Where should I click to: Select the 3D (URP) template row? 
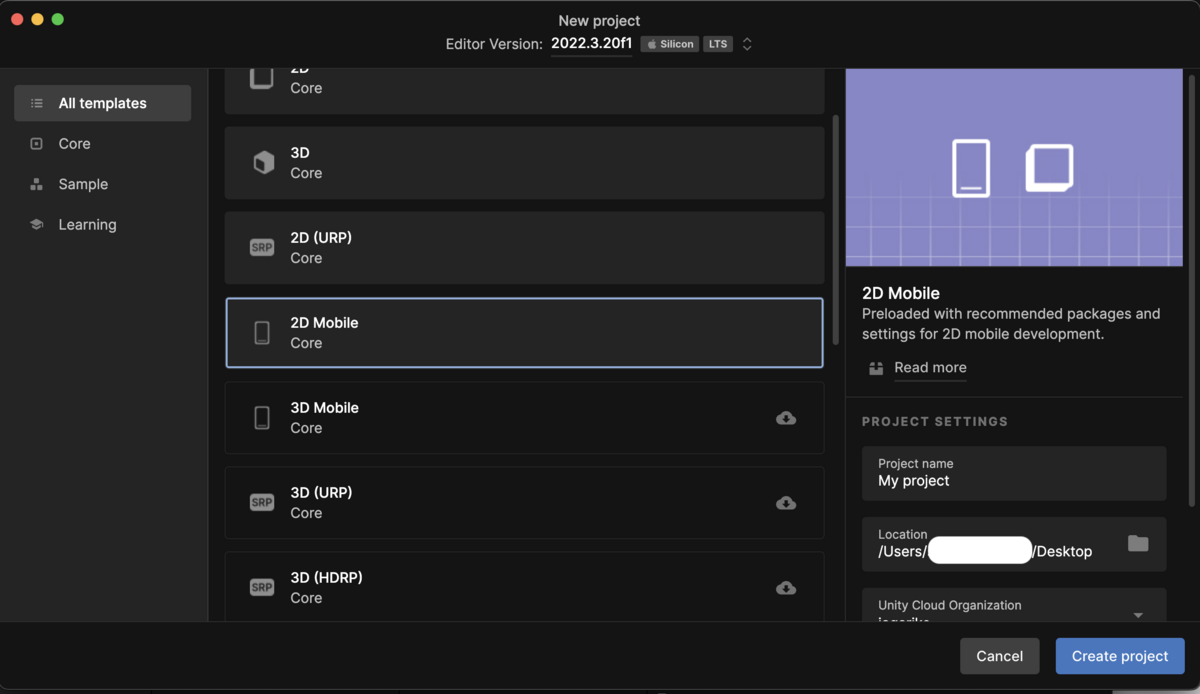524,503
